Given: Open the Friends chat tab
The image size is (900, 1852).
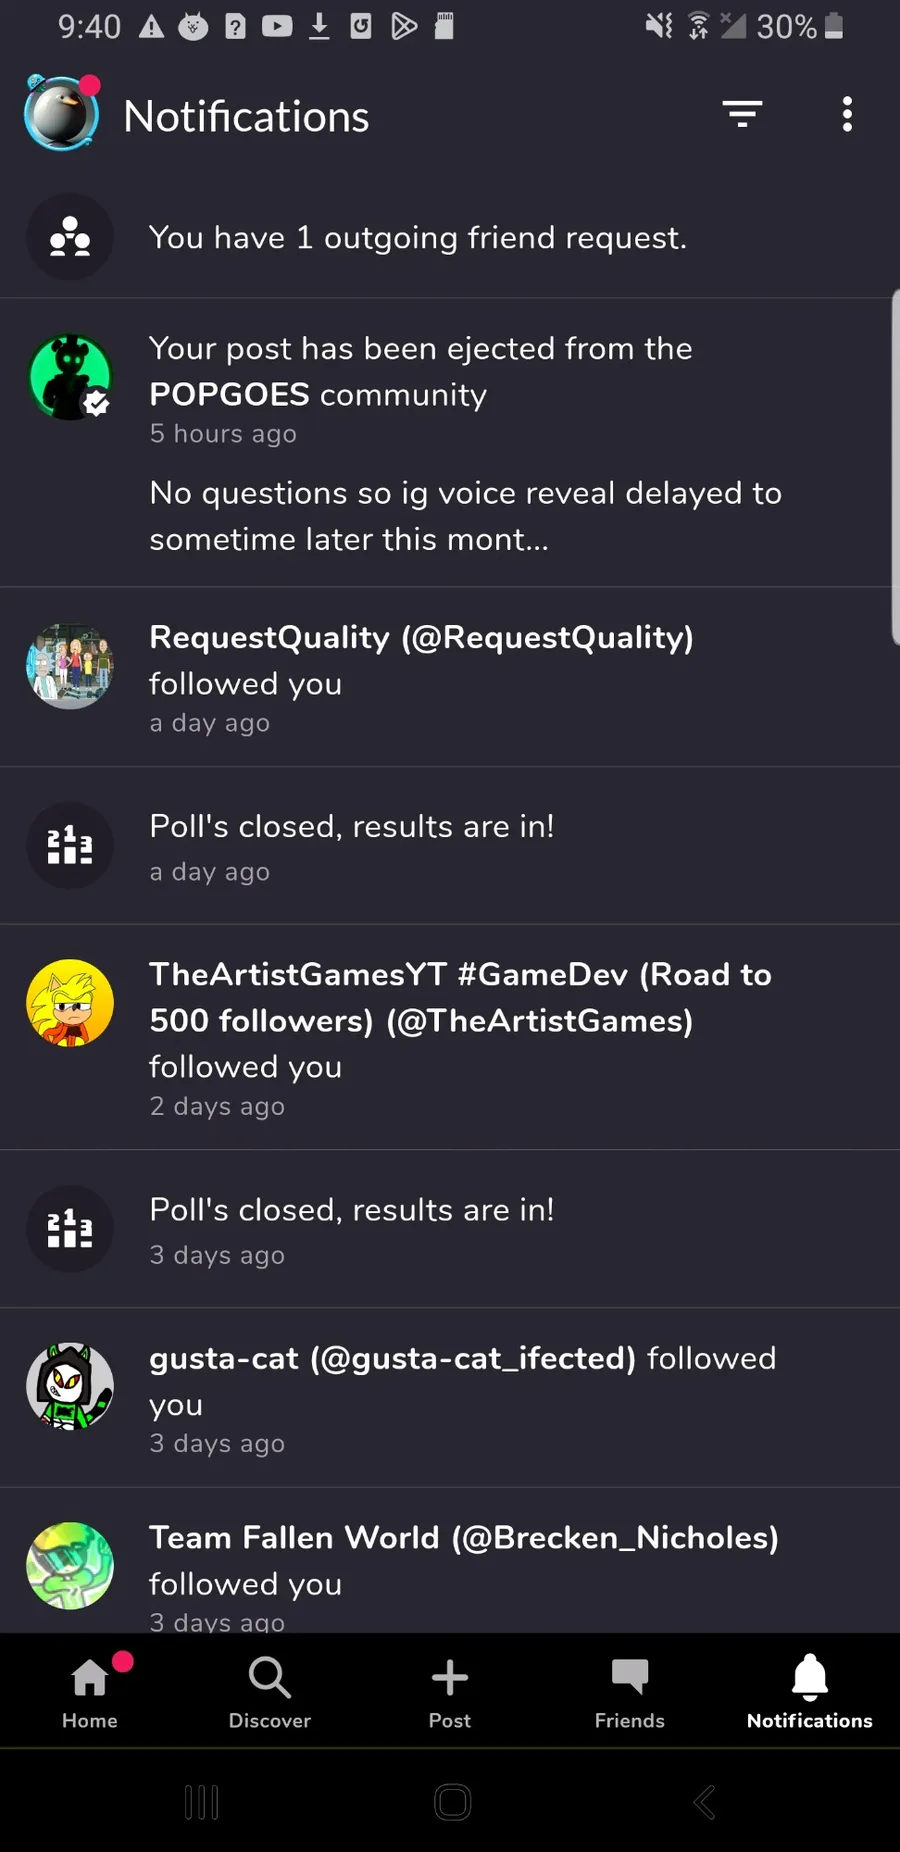Looking at the screenshot, I should 630,1692.
